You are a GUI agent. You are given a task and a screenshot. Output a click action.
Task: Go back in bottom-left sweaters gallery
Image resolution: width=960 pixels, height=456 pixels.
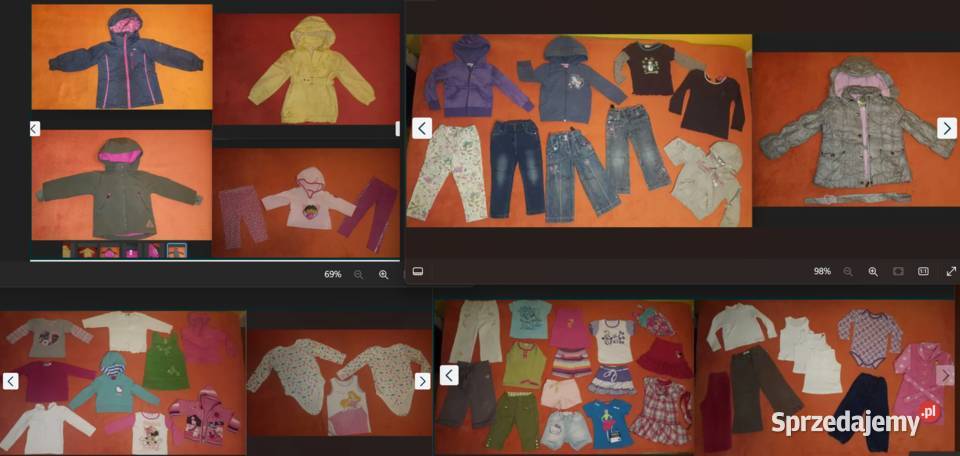click(11, 381)
